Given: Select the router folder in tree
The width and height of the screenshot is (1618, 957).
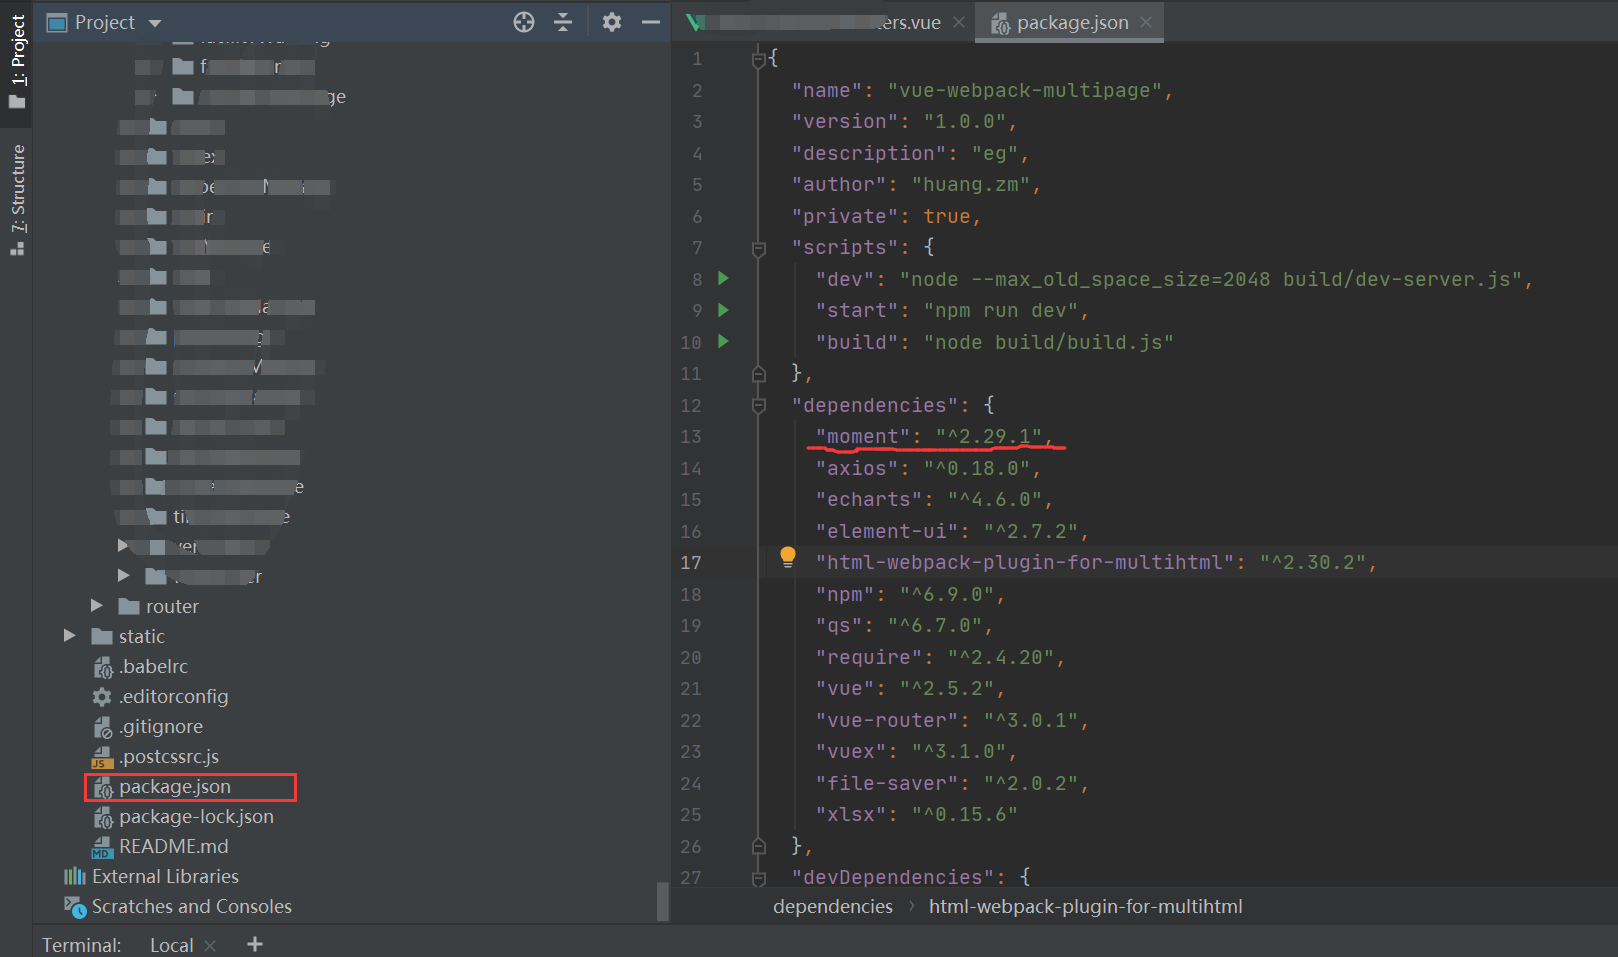Looking at the screenshot, I should [x=172, y=606].
